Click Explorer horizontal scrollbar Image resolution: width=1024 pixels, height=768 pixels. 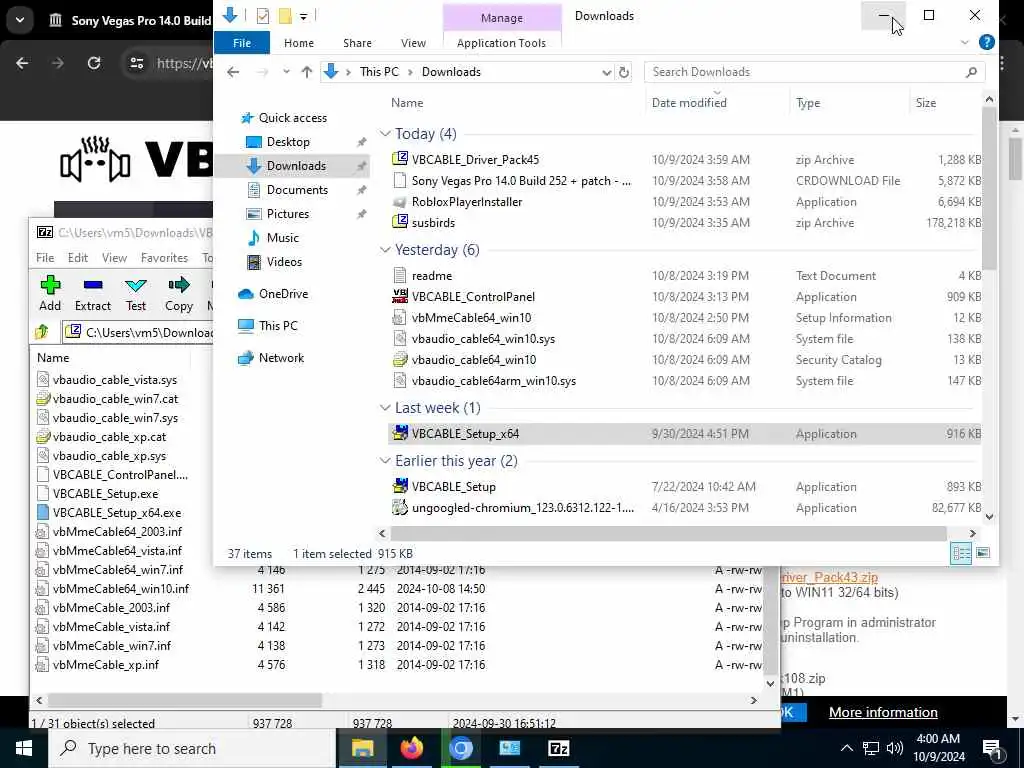click(669, 534)
